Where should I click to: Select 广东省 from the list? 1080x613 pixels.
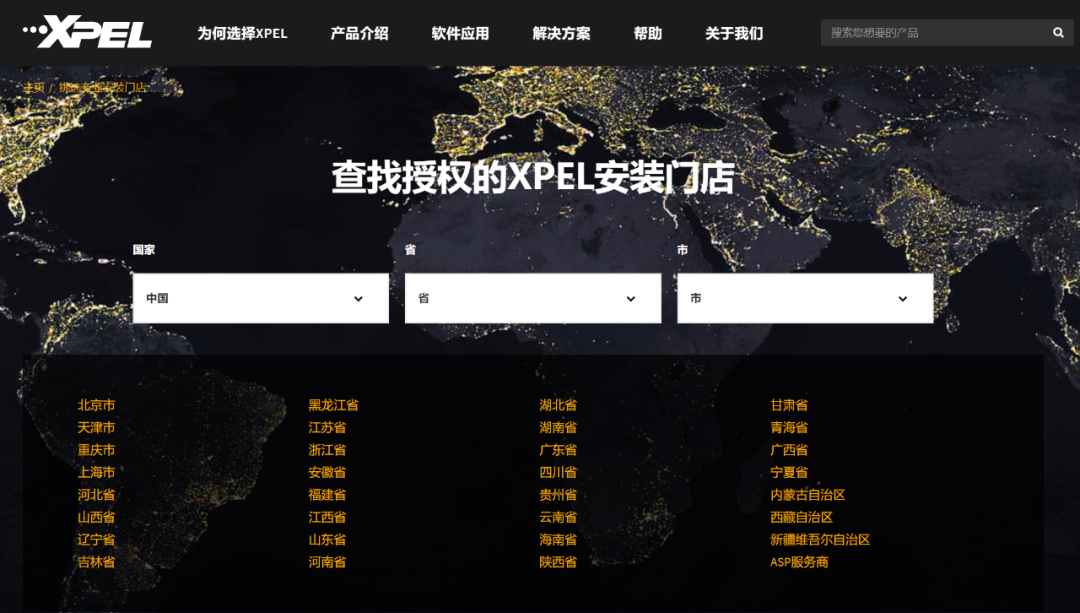558,450
